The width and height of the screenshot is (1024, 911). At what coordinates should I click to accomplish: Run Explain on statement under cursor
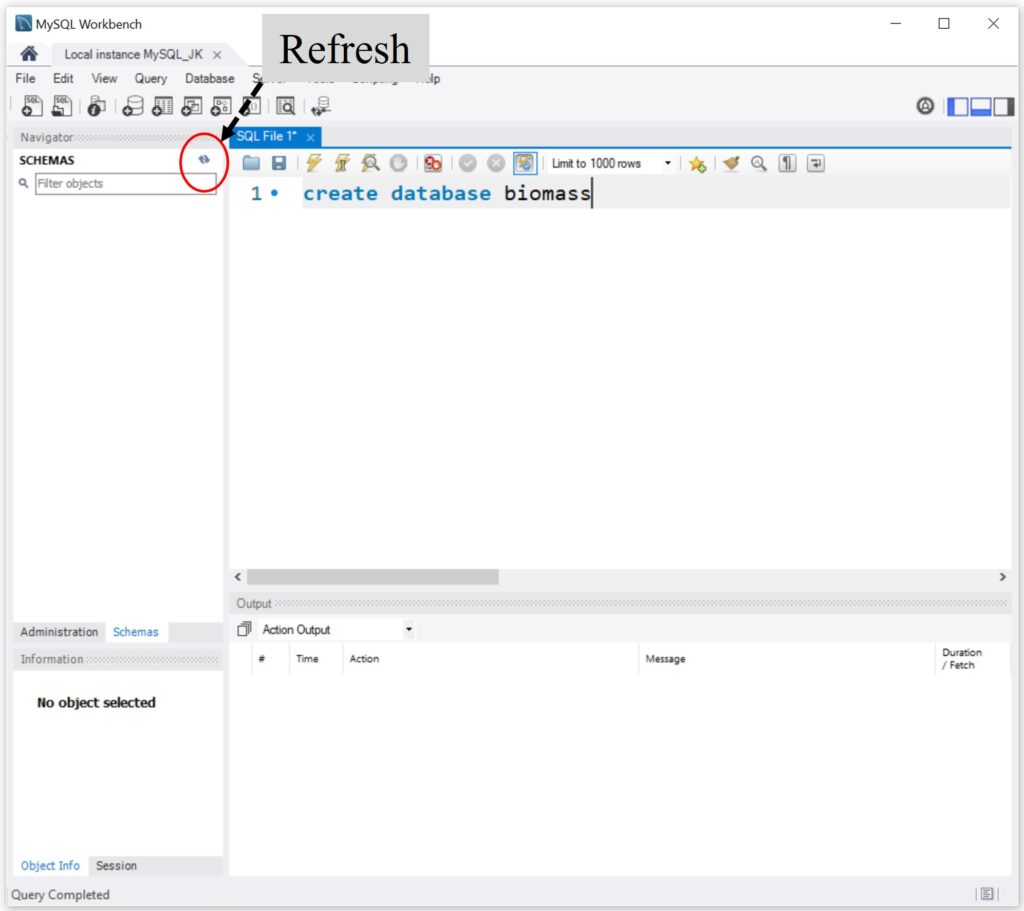pyautogui.click(x=370, y=164)
